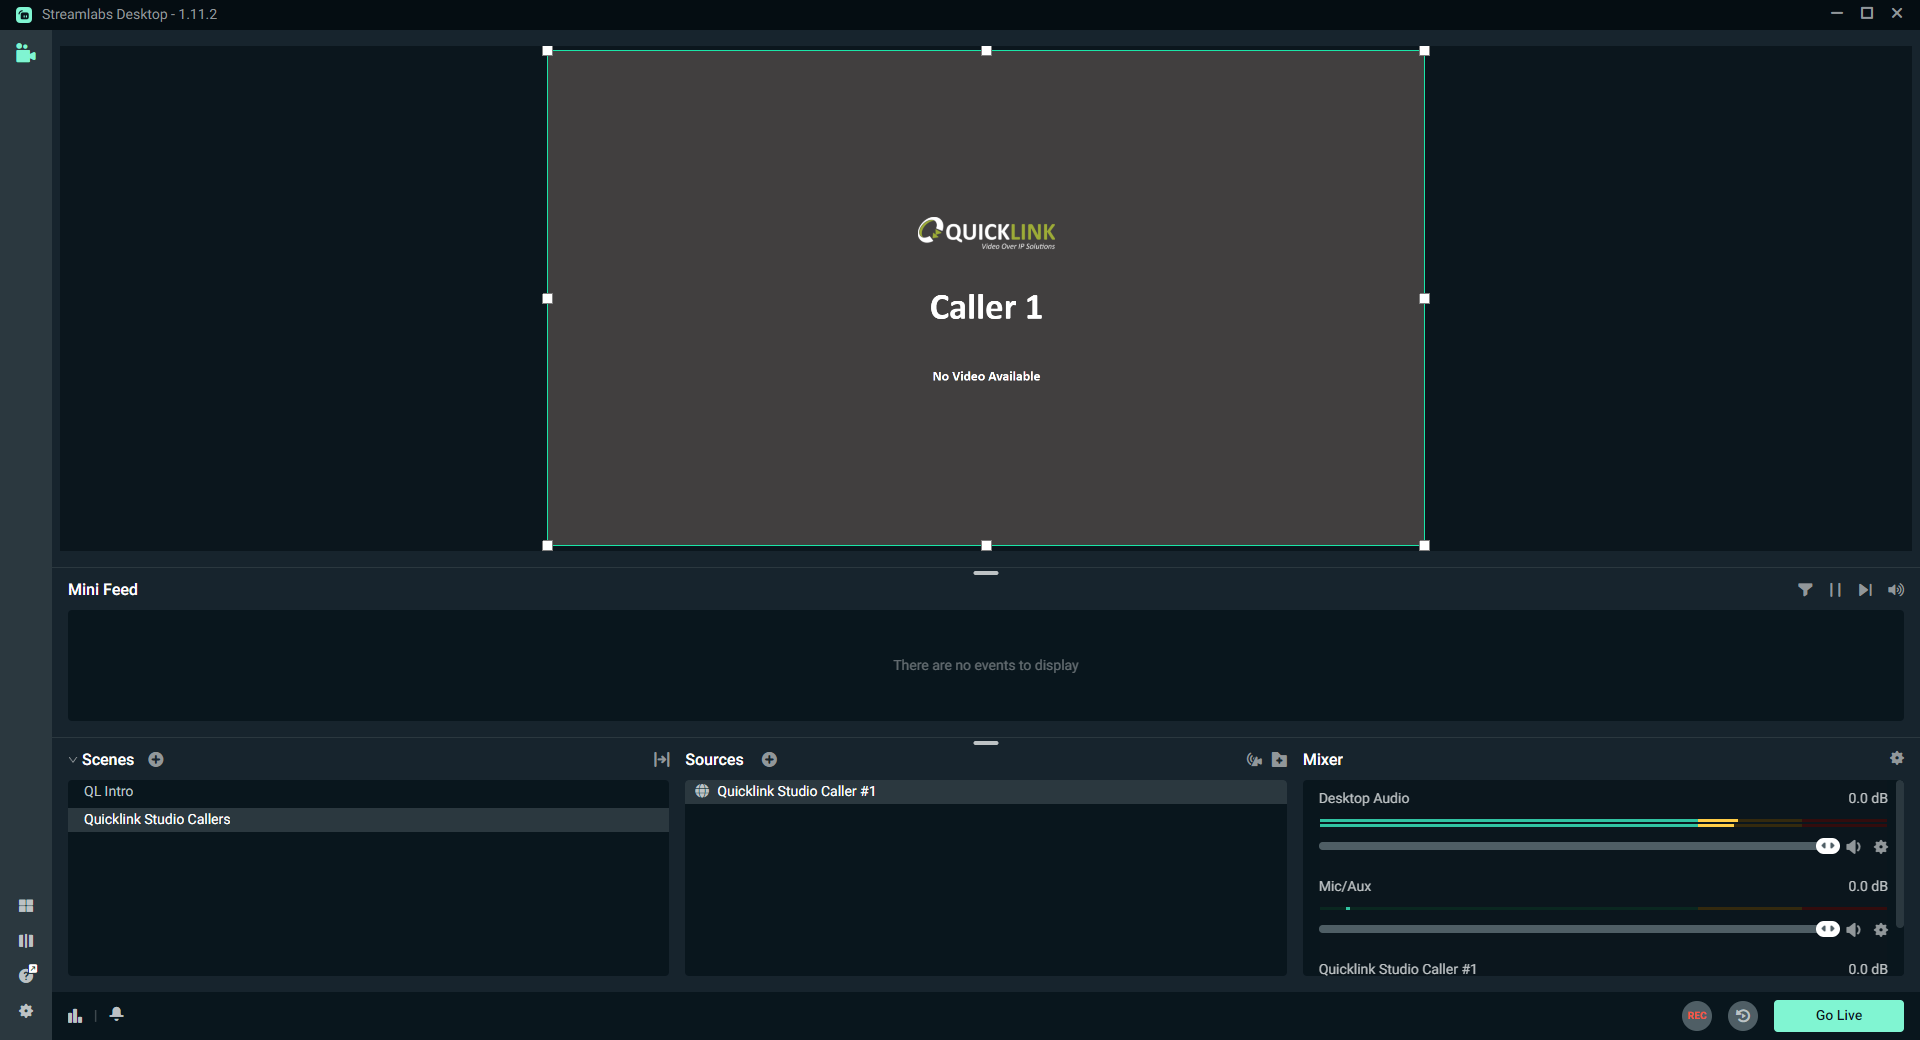Open scene transitions icon beside Scenes
1920x1040 pixels.
pyautogui.click(x=661, y=759)
